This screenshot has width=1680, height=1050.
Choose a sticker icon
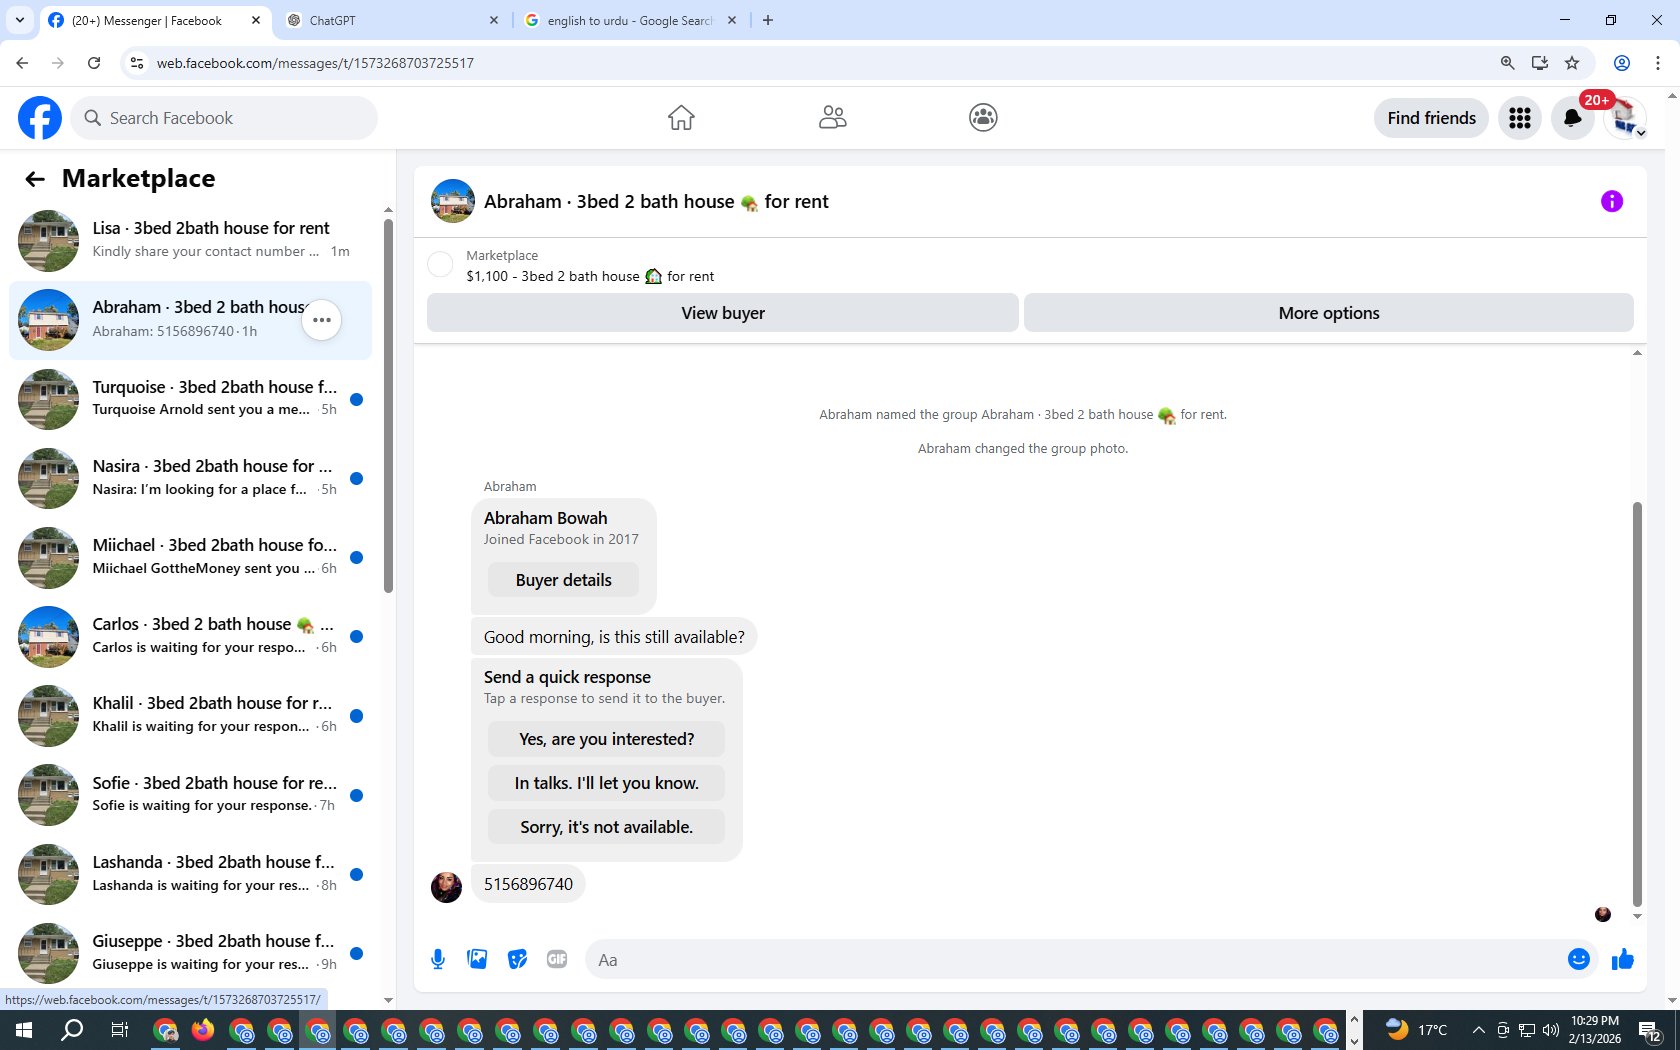pyautogui.click(x=517, y=960)
